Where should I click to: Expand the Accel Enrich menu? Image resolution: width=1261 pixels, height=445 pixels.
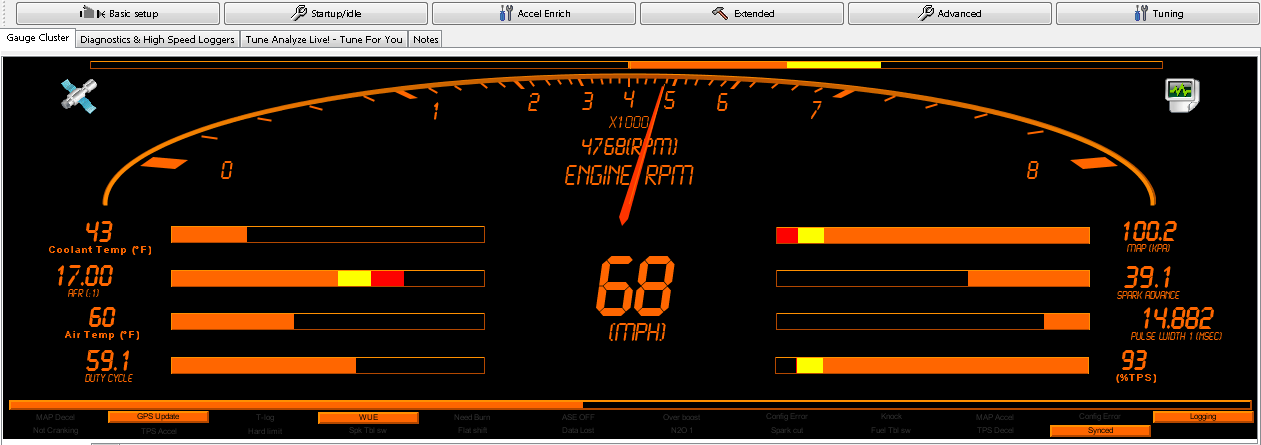tap(534, 14)
